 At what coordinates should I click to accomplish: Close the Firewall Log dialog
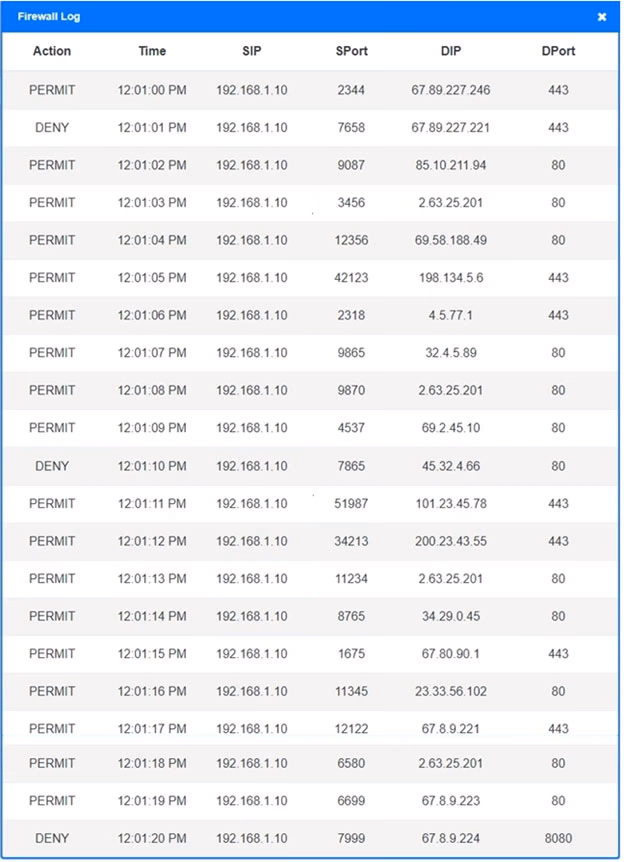point(601,17)
